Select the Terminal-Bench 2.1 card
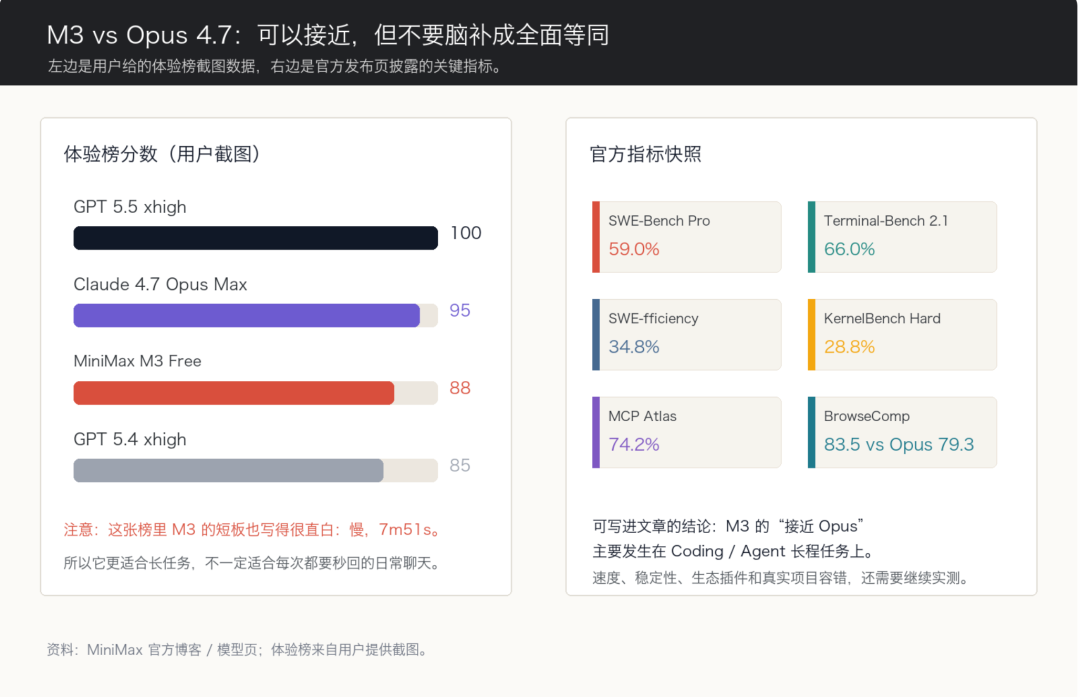 902,237
